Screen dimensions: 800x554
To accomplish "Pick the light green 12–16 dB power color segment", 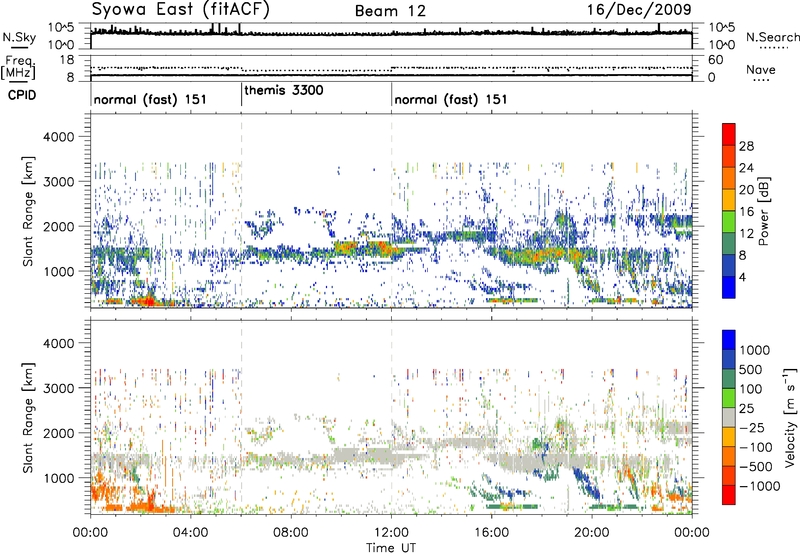I will point(729,222).
